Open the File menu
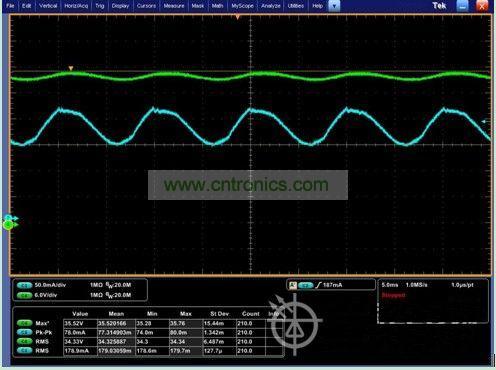The height and width of the screenshot is (370, 496). tap(10, 6)
